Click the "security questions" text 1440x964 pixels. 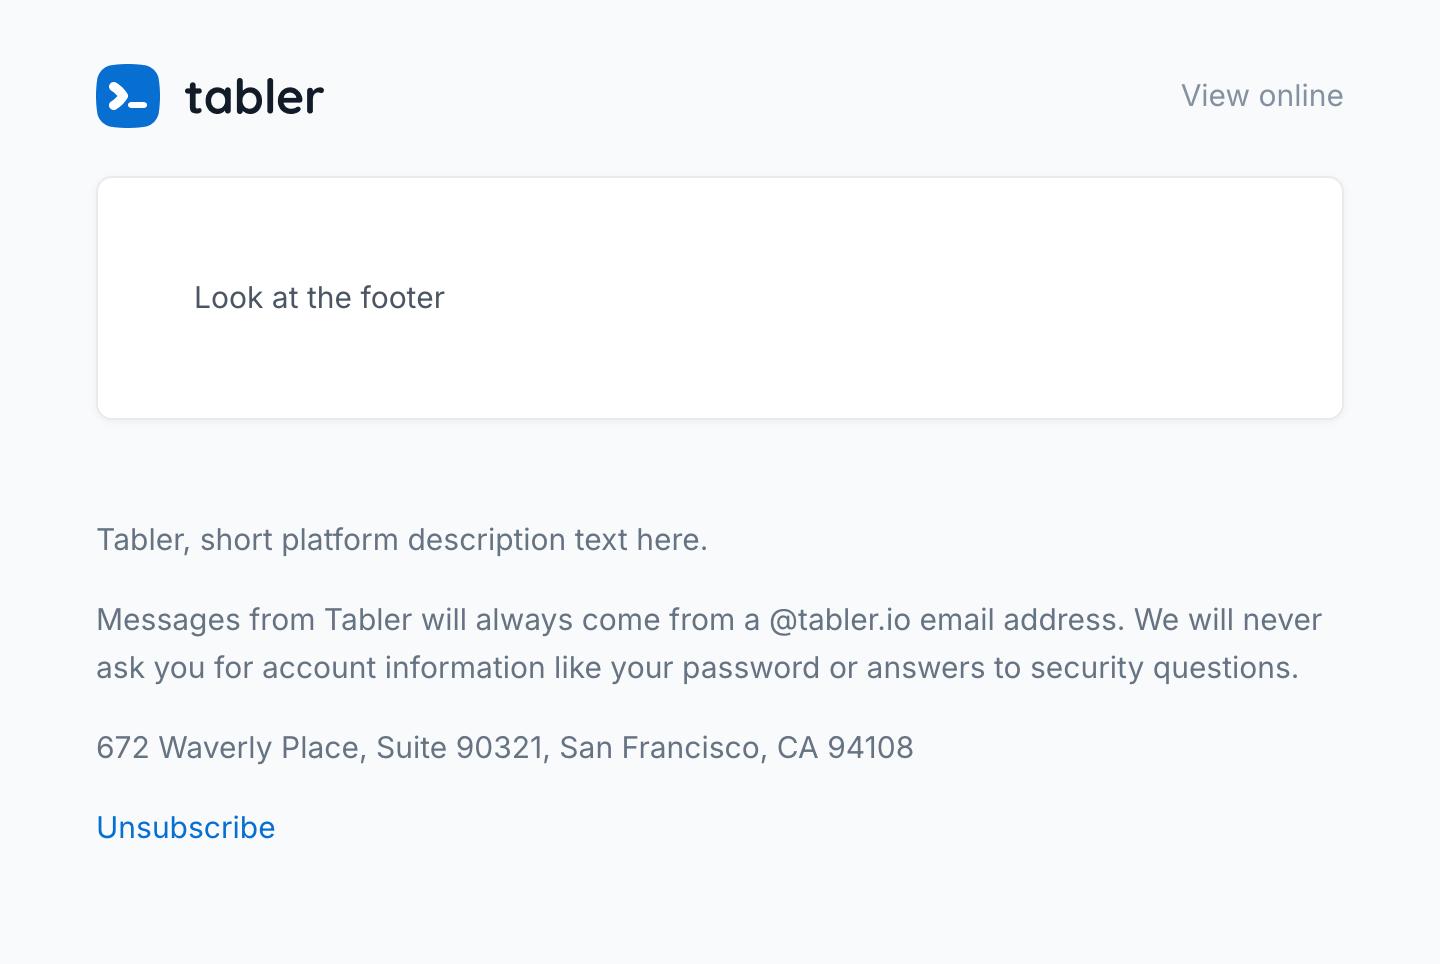coord(1163,668)
